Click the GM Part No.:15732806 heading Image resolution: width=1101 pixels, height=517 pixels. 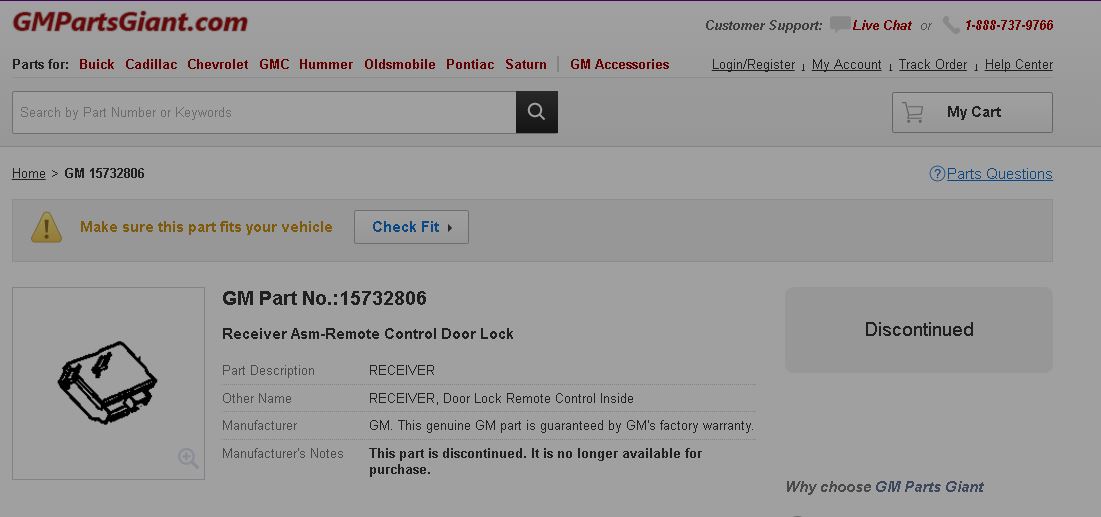pyautogui.click(x=324, y=299)
